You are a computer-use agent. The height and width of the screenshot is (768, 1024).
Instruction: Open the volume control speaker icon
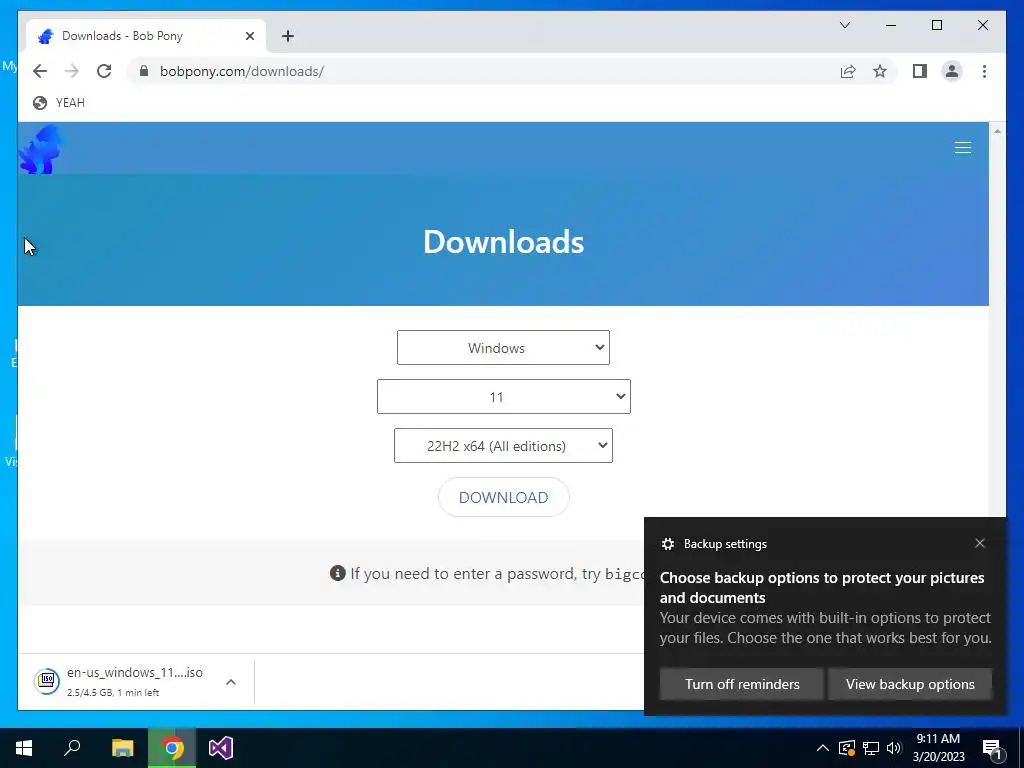[x=894, y=748]
